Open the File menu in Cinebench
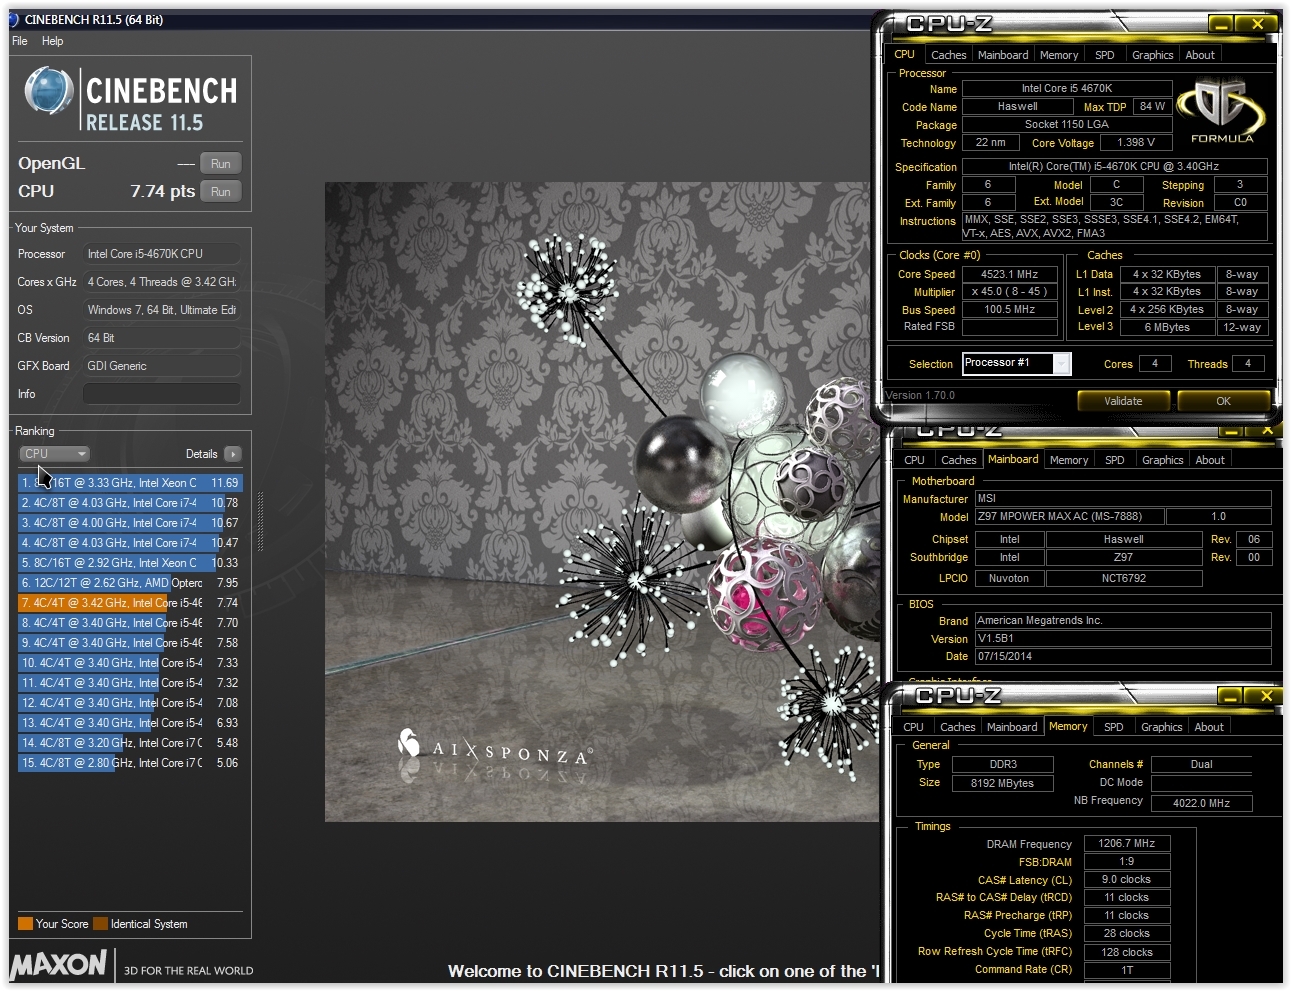Image resolution: width=1291 pixels, height=991 pixels. [x=20, y=41]
